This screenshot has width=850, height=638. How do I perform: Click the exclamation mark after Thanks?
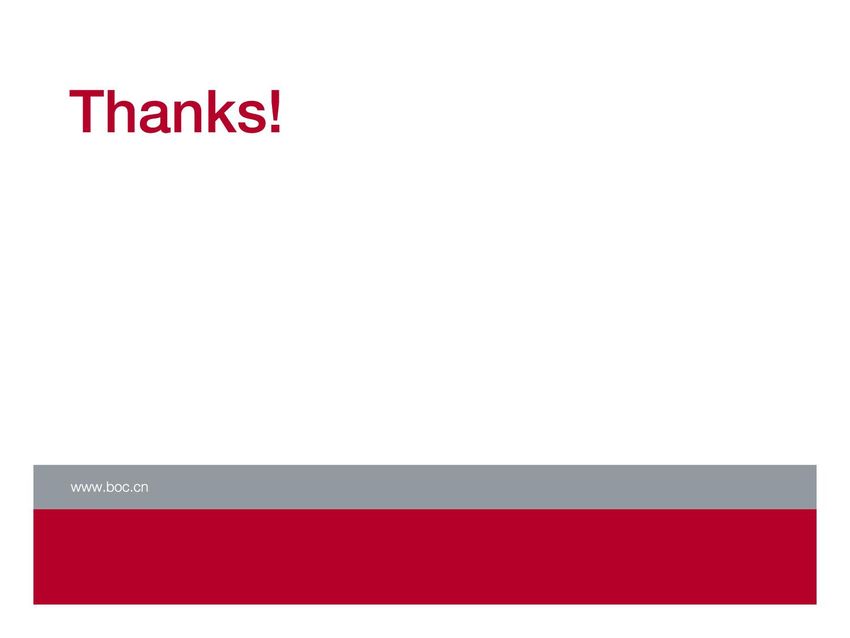click(275, 112)
